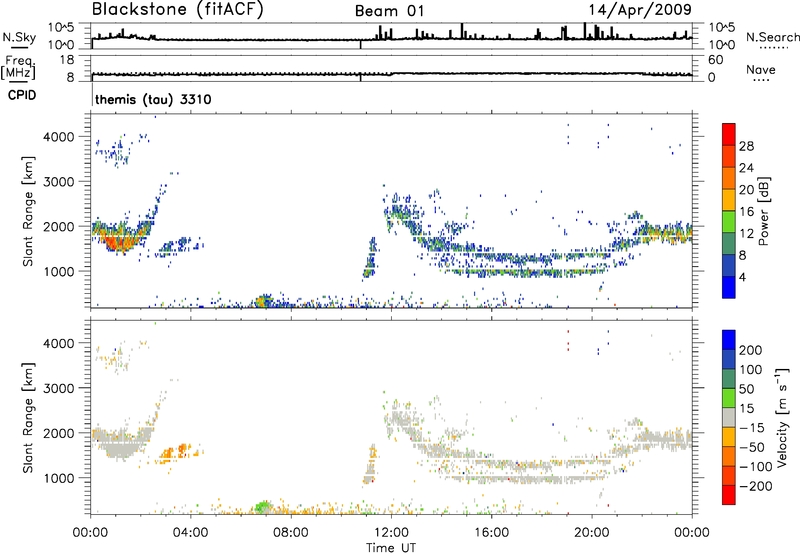Click the "28" value on Power colorbar
Screen dimensions: 800x554
[x=746, y=146]
